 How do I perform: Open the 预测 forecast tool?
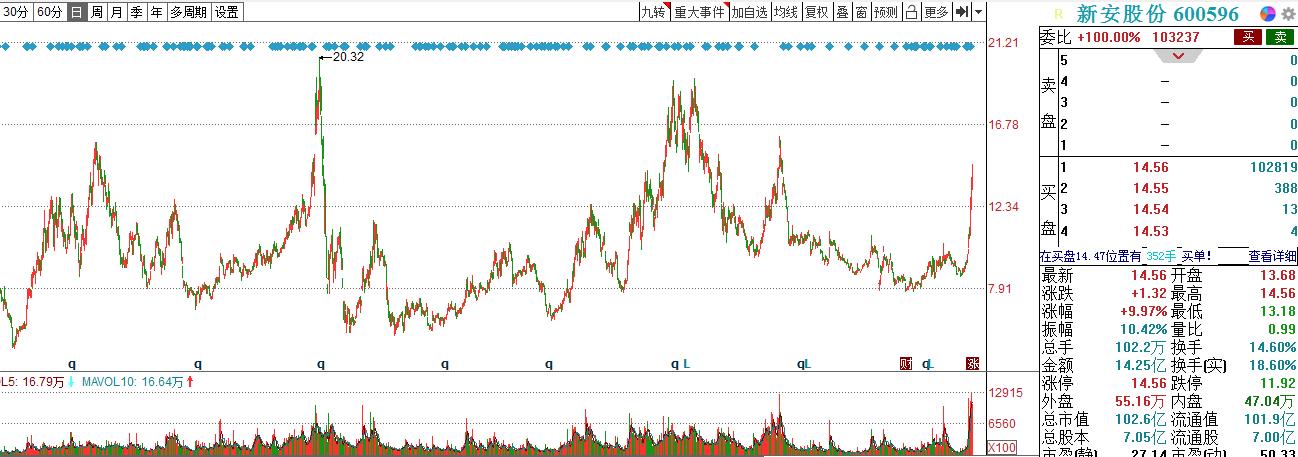886,12
